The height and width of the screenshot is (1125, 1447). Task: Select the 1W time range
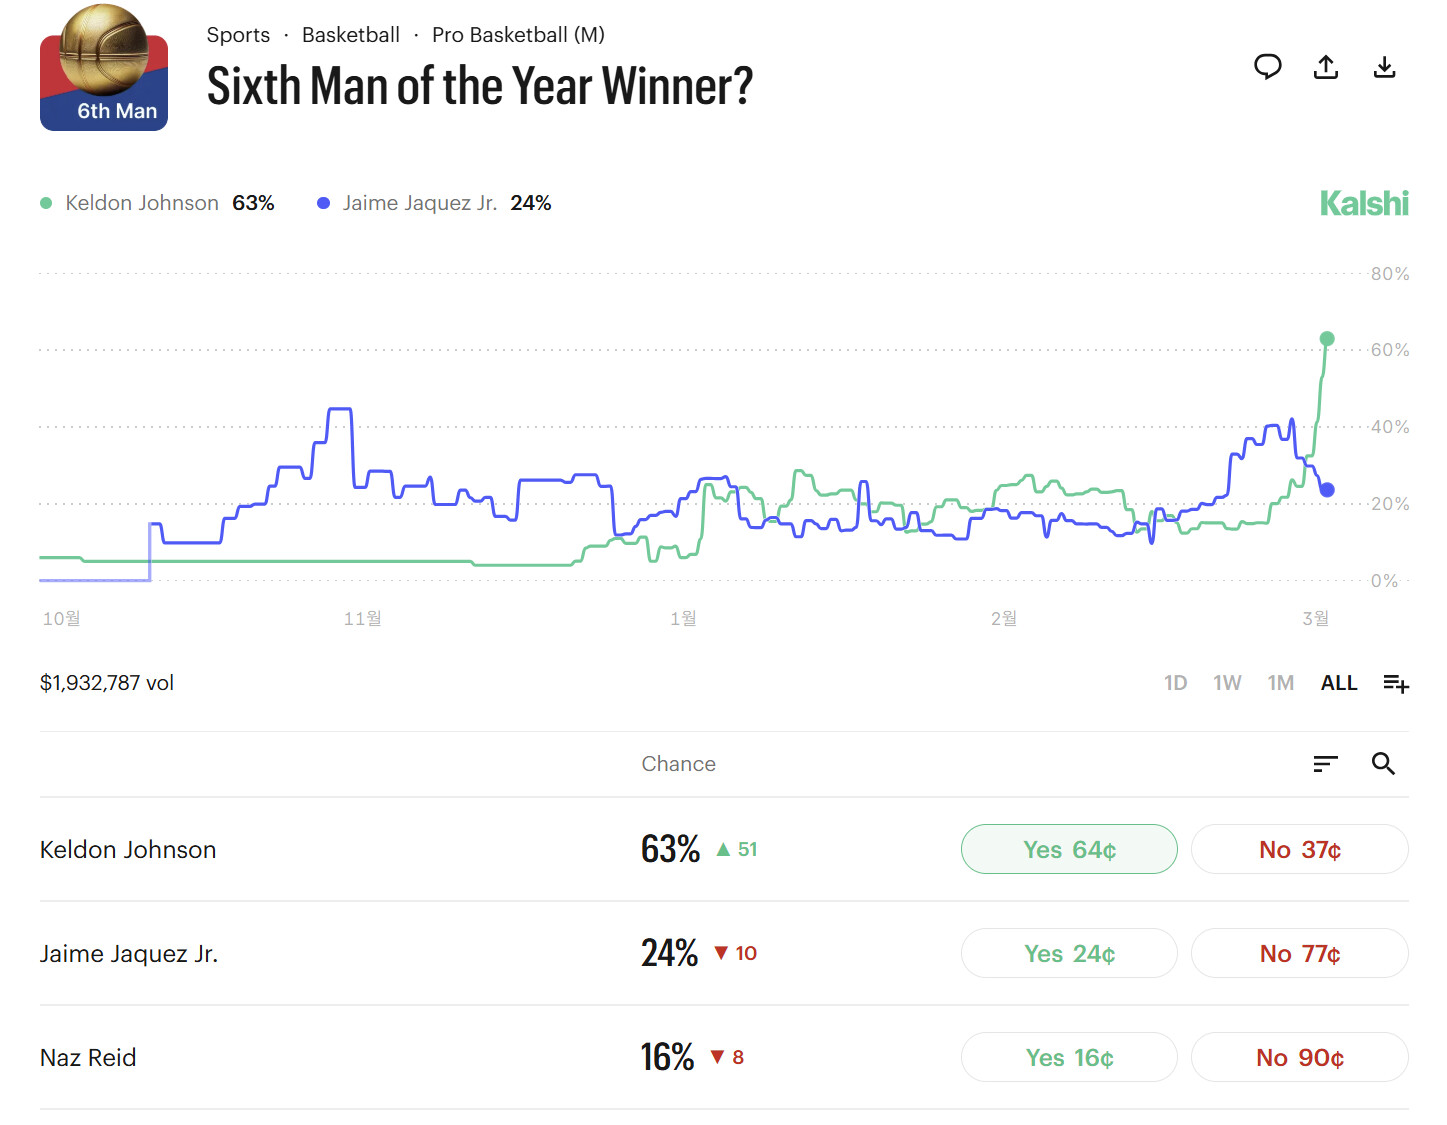click(1227, 683)
